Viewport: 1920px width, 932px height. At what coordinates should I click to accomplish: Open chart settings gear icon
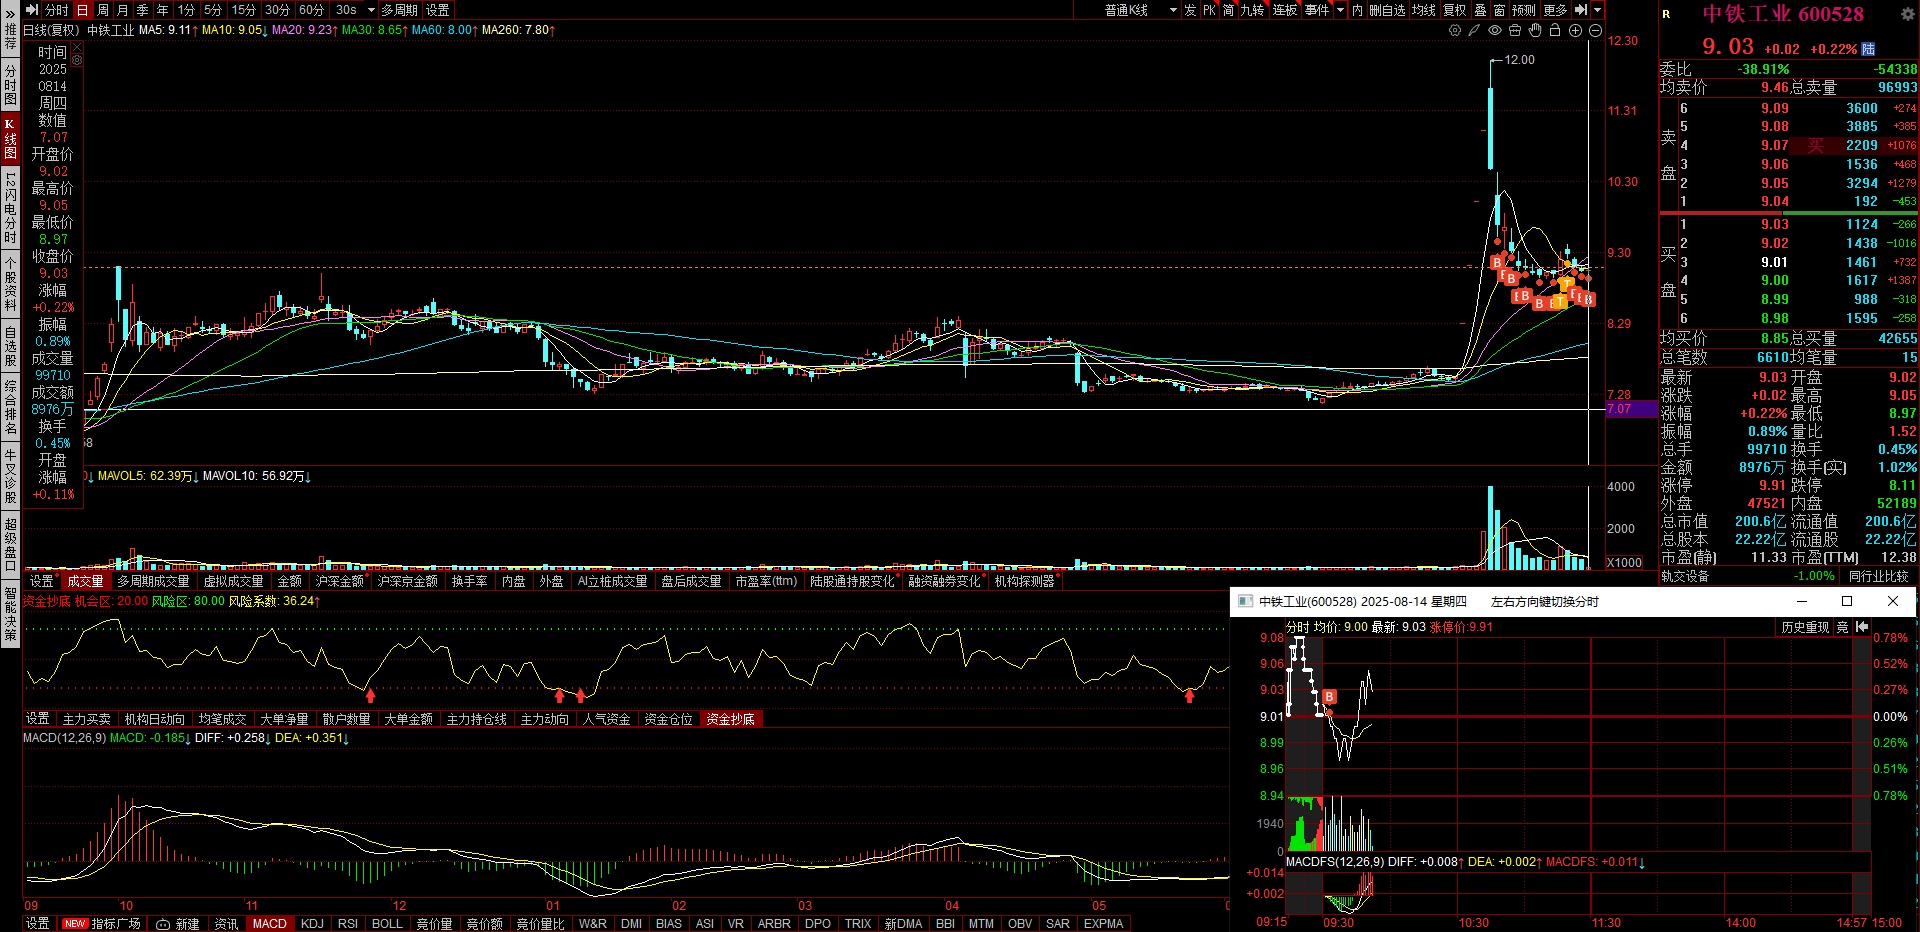(1455, 31)
